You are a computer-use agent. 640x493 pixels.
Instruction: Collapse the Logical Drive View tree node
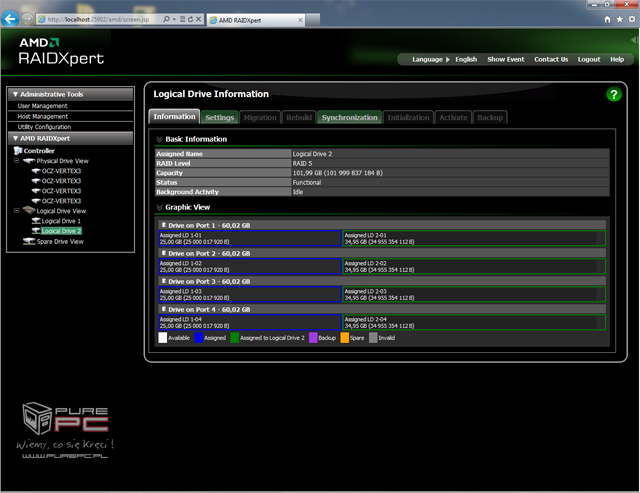click(16, 211)
